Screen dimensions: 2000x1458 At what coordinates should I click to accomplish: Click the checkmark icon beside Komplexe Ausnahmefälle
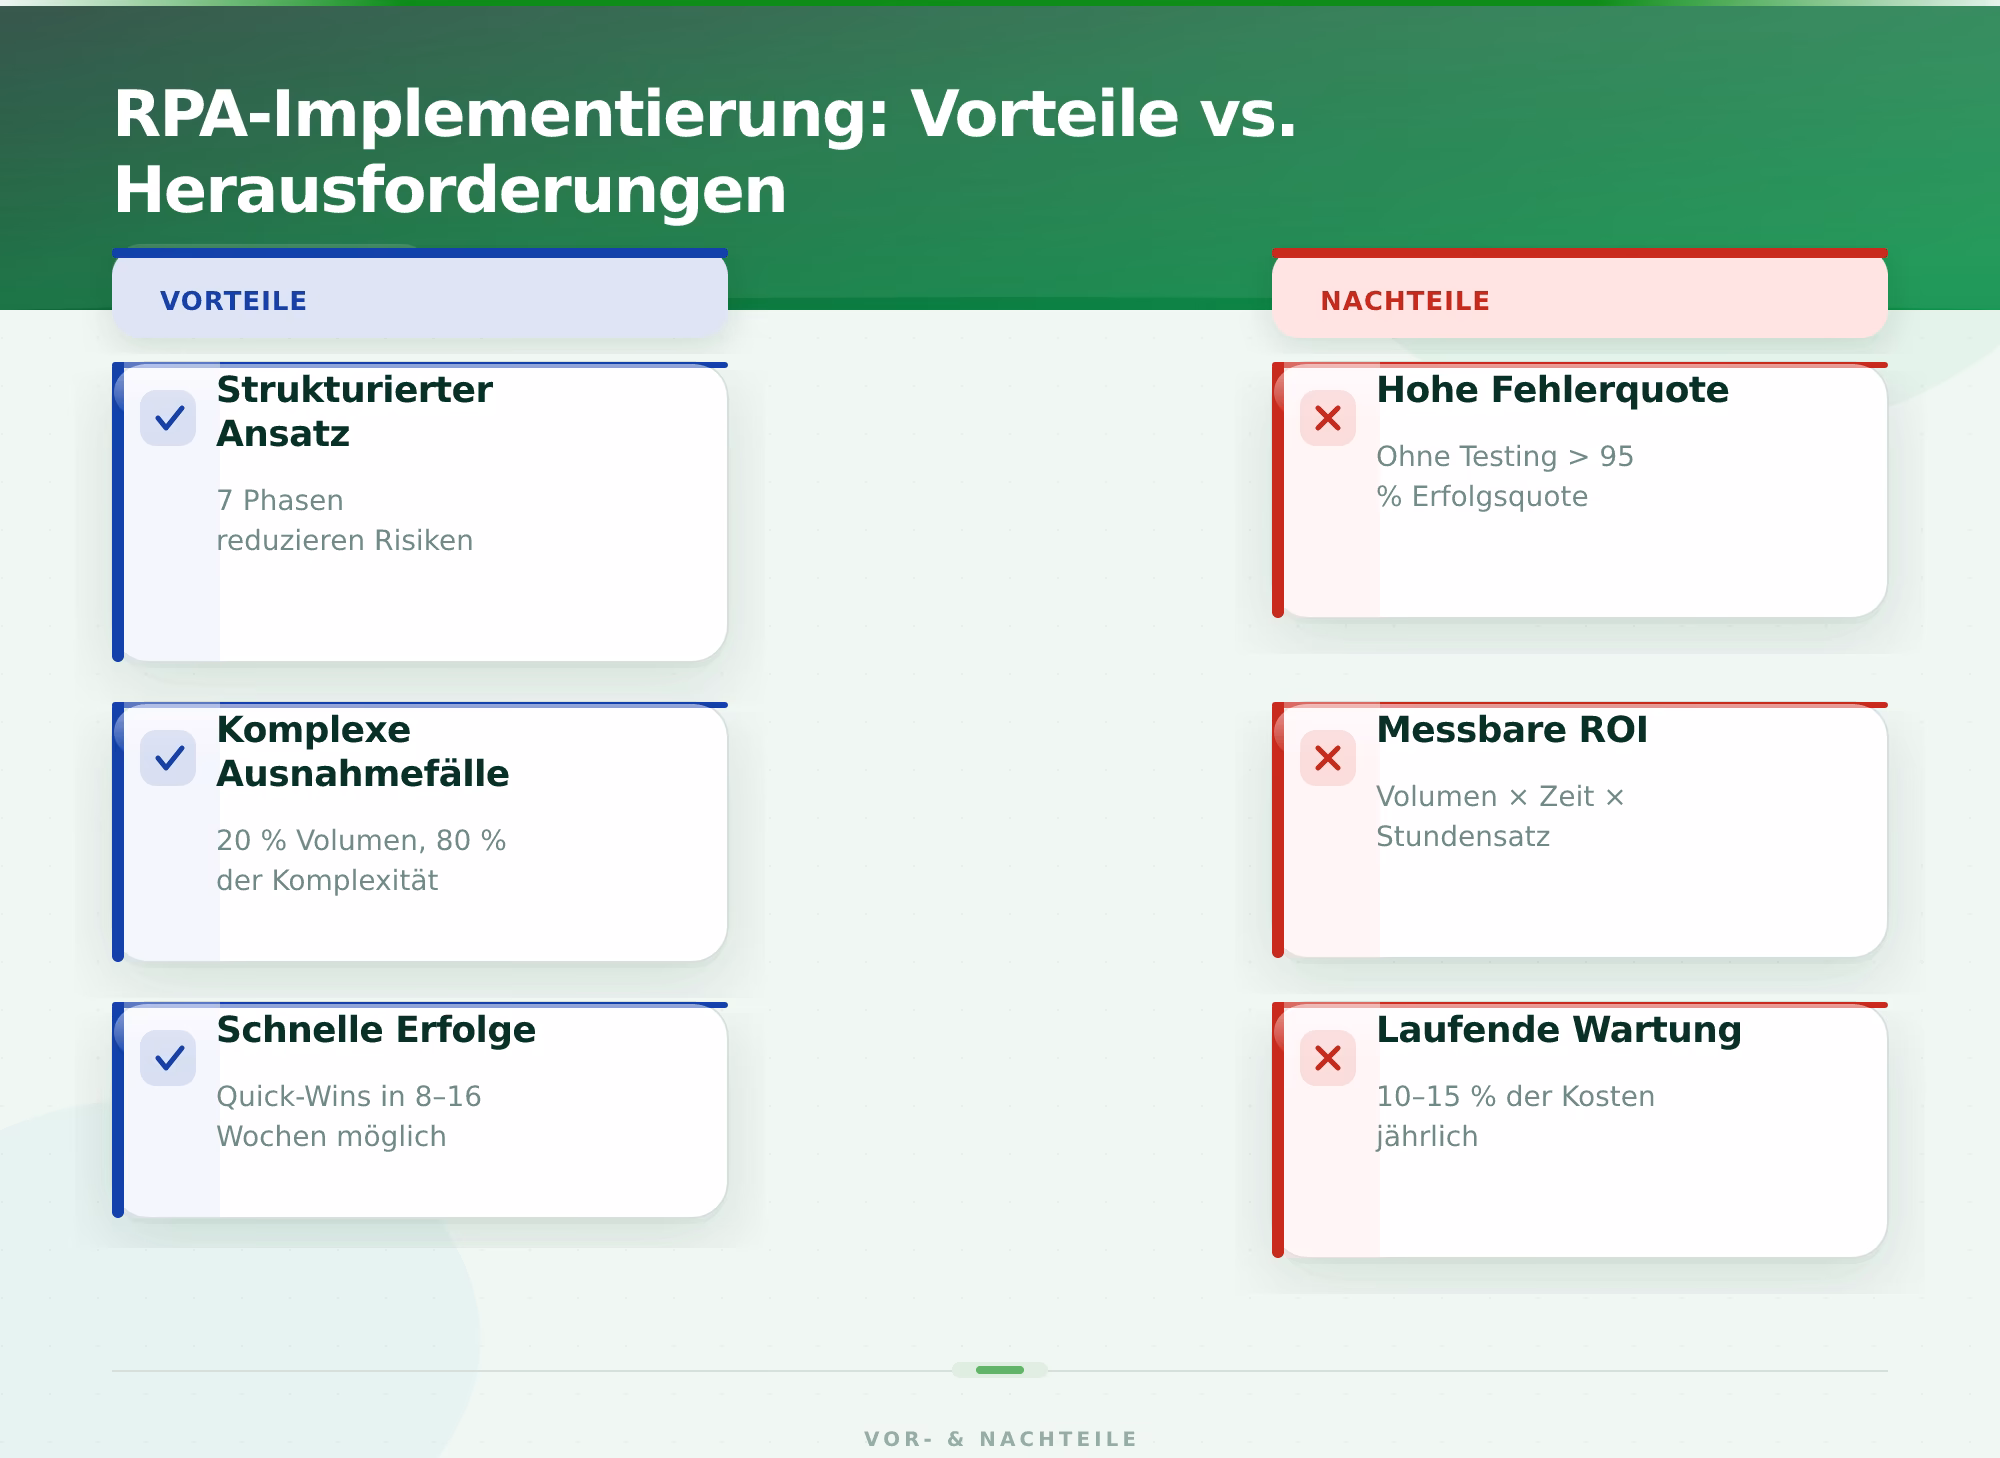click(168, 758)
